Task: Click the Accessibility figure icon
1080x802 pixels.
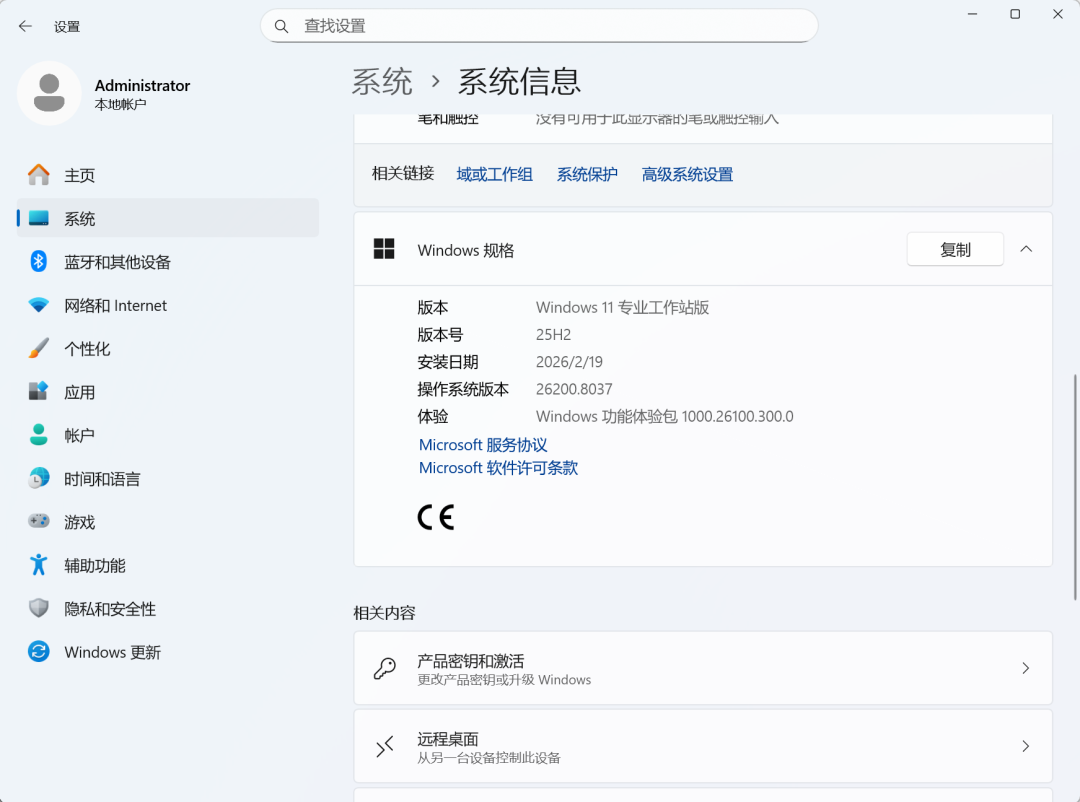Action: click(39, 565)
